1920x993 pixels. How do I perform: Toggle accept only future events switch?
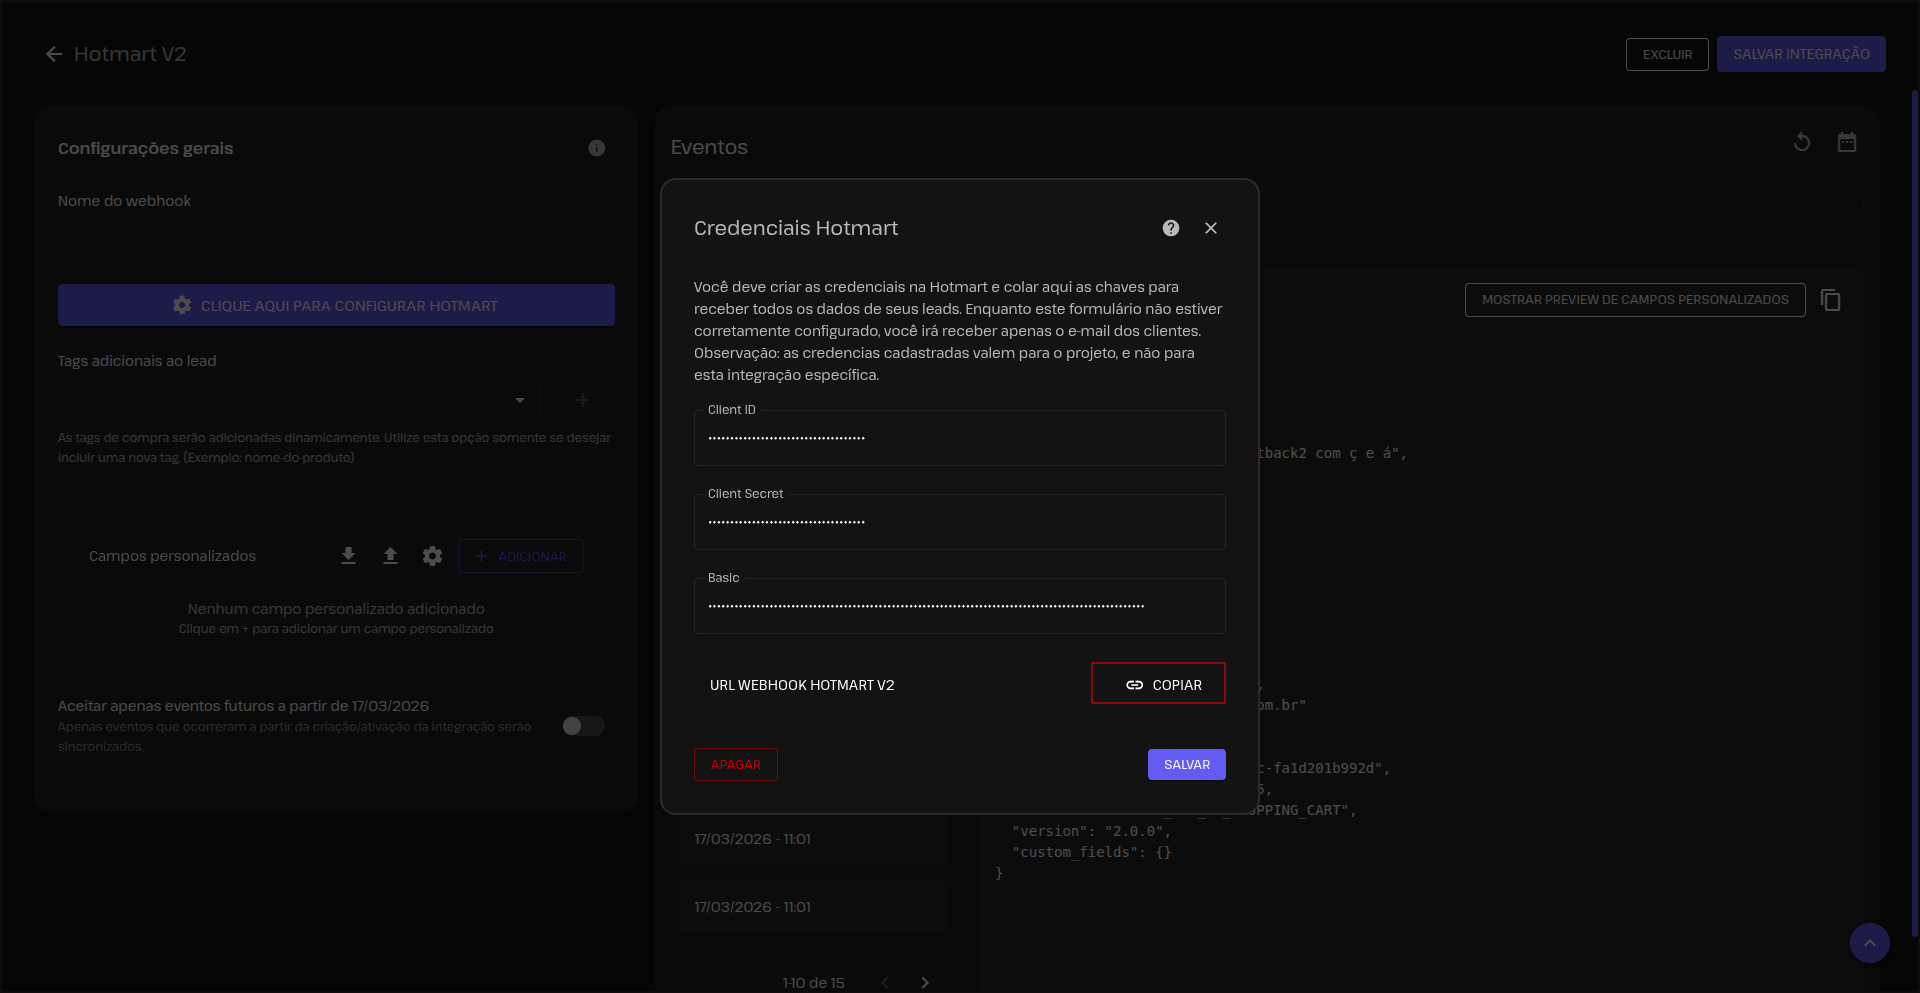click(583, 726)
